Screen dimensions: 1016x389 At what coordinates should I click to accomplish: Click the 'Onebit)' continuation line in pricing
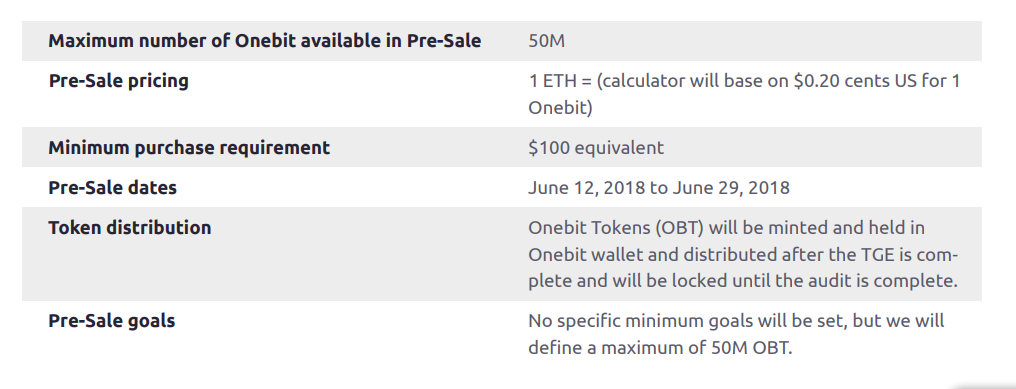point(560,108)
